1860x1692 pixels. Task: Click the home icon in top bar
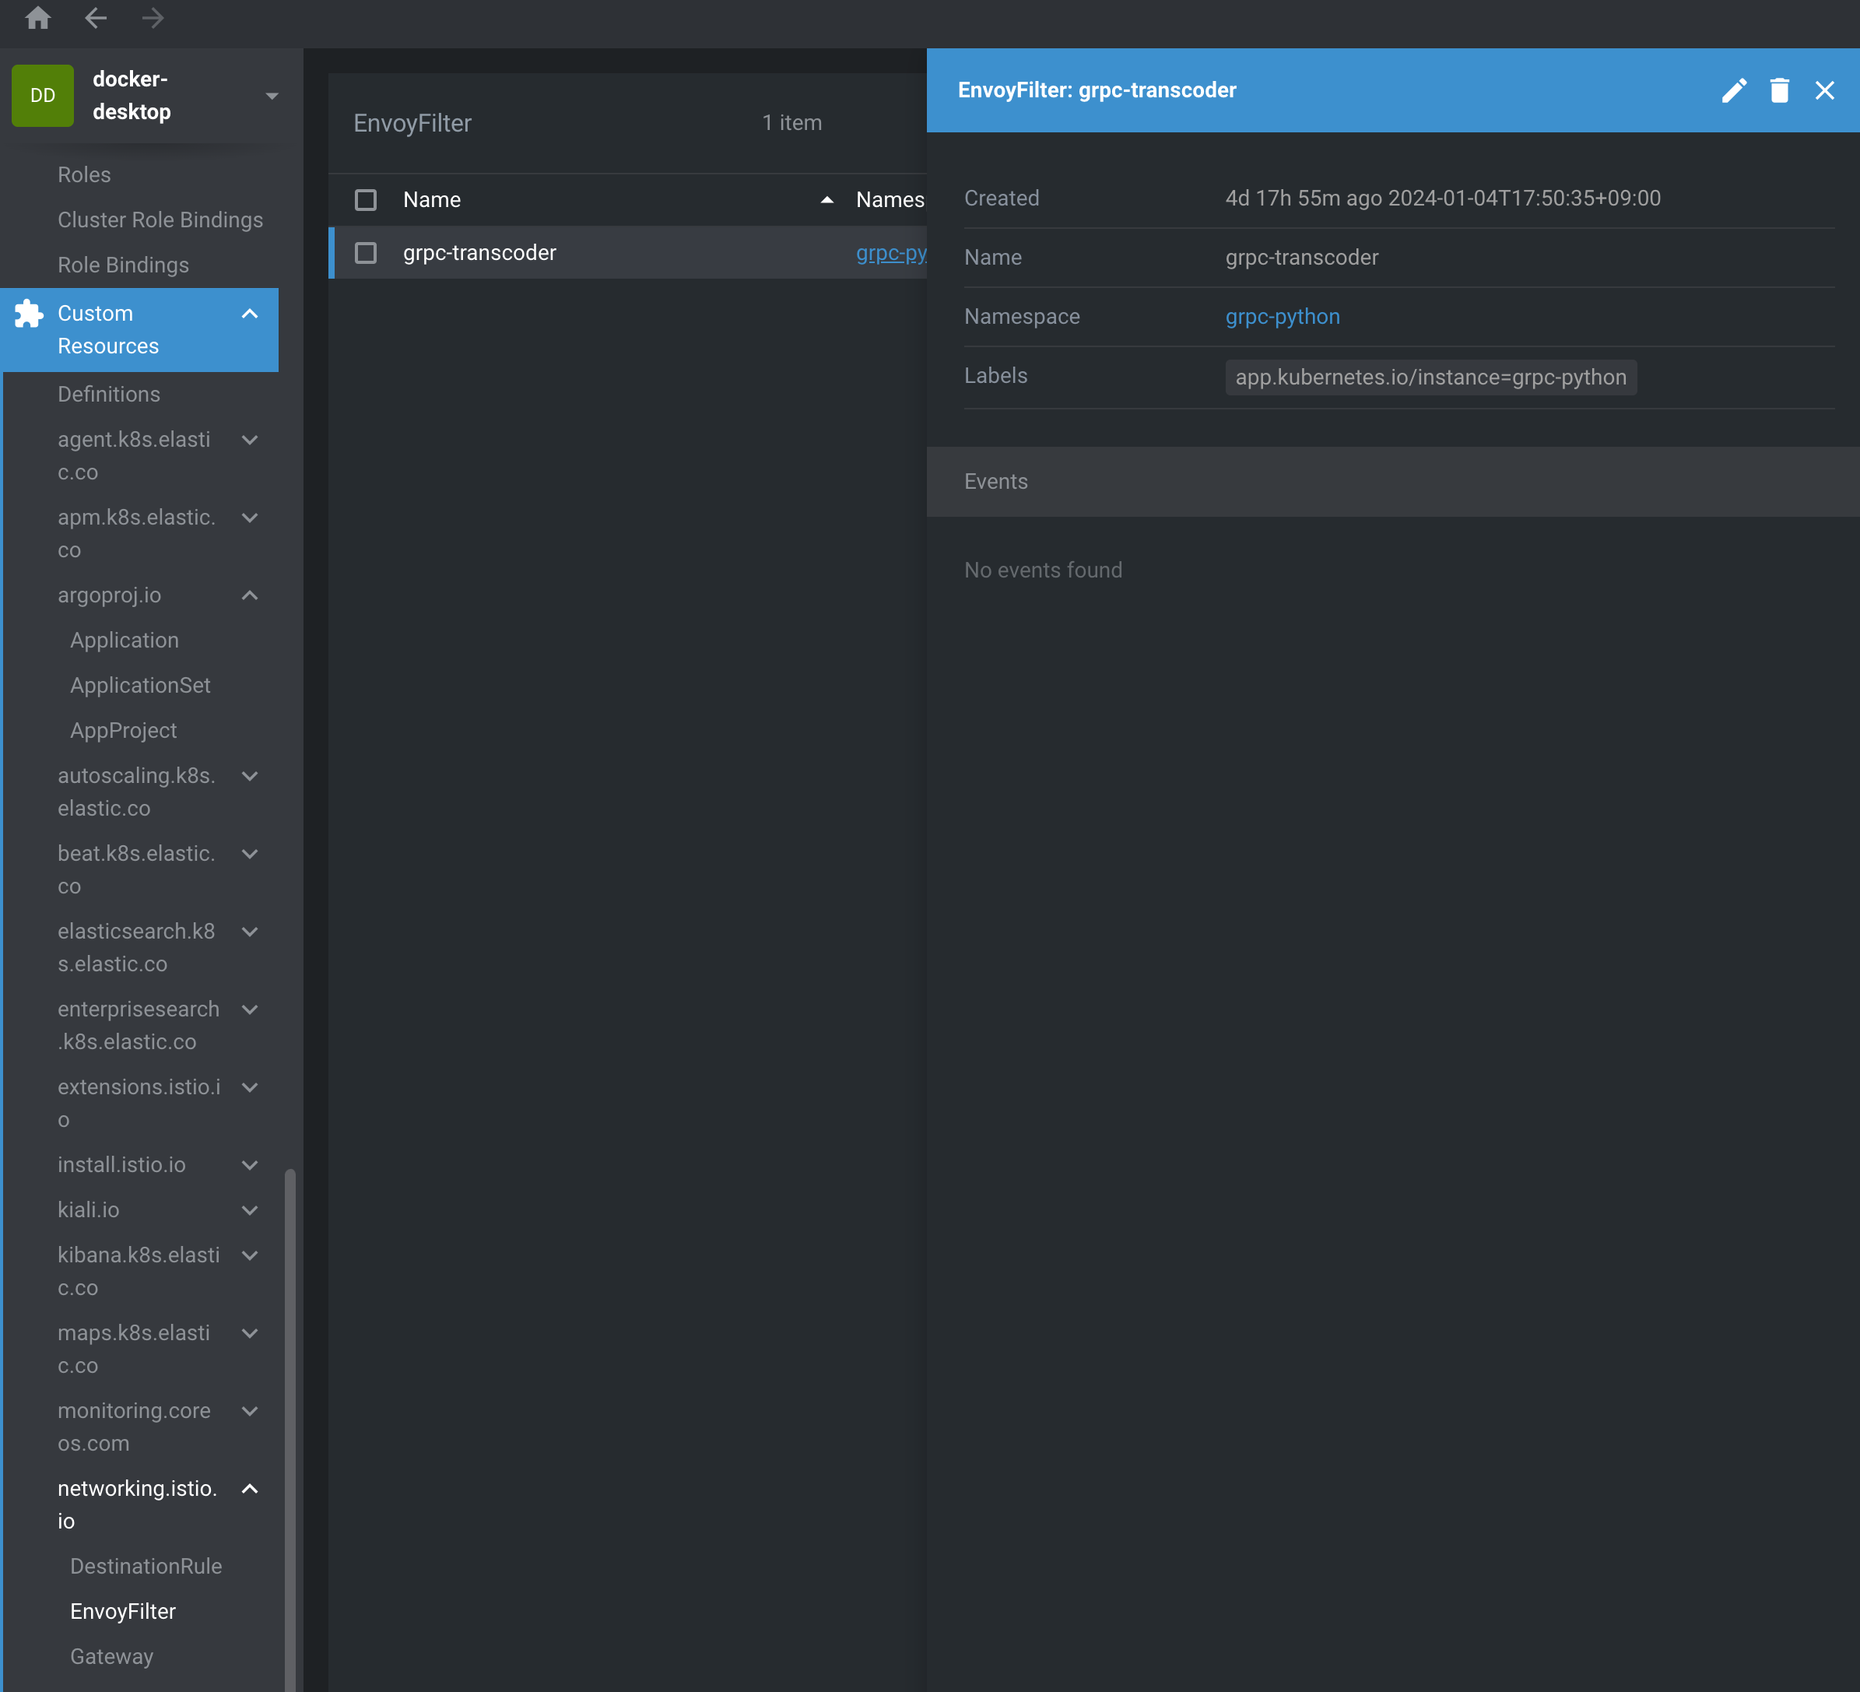[38, 18]
